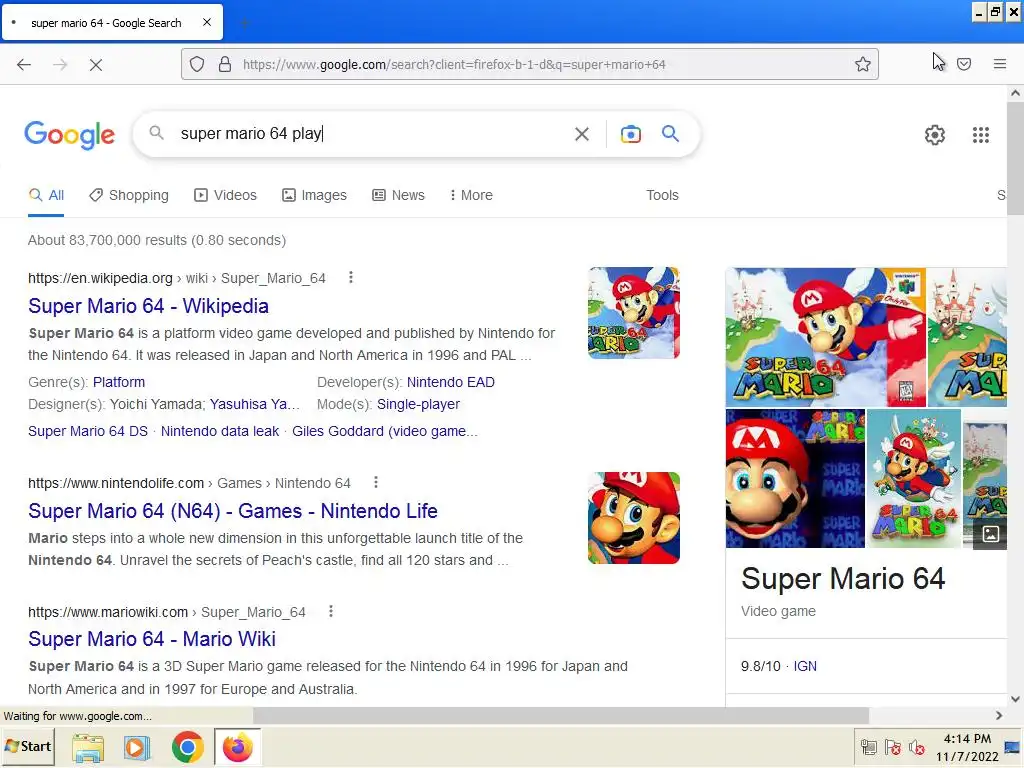Viewport: 1024px width, 768px height.
Task: Click the tray red flag action center icon
Action: pos(893,747)
